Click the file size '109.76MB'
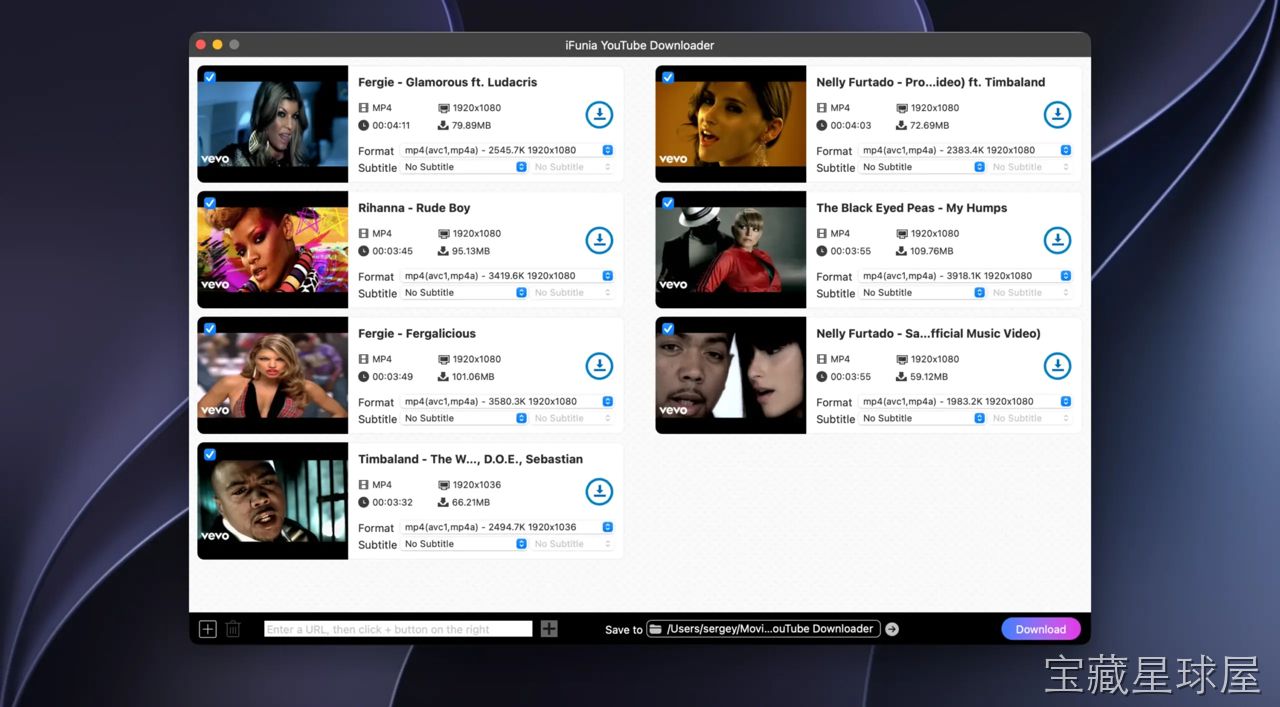This screenshot has height=707, width=1280. point(932,251)
